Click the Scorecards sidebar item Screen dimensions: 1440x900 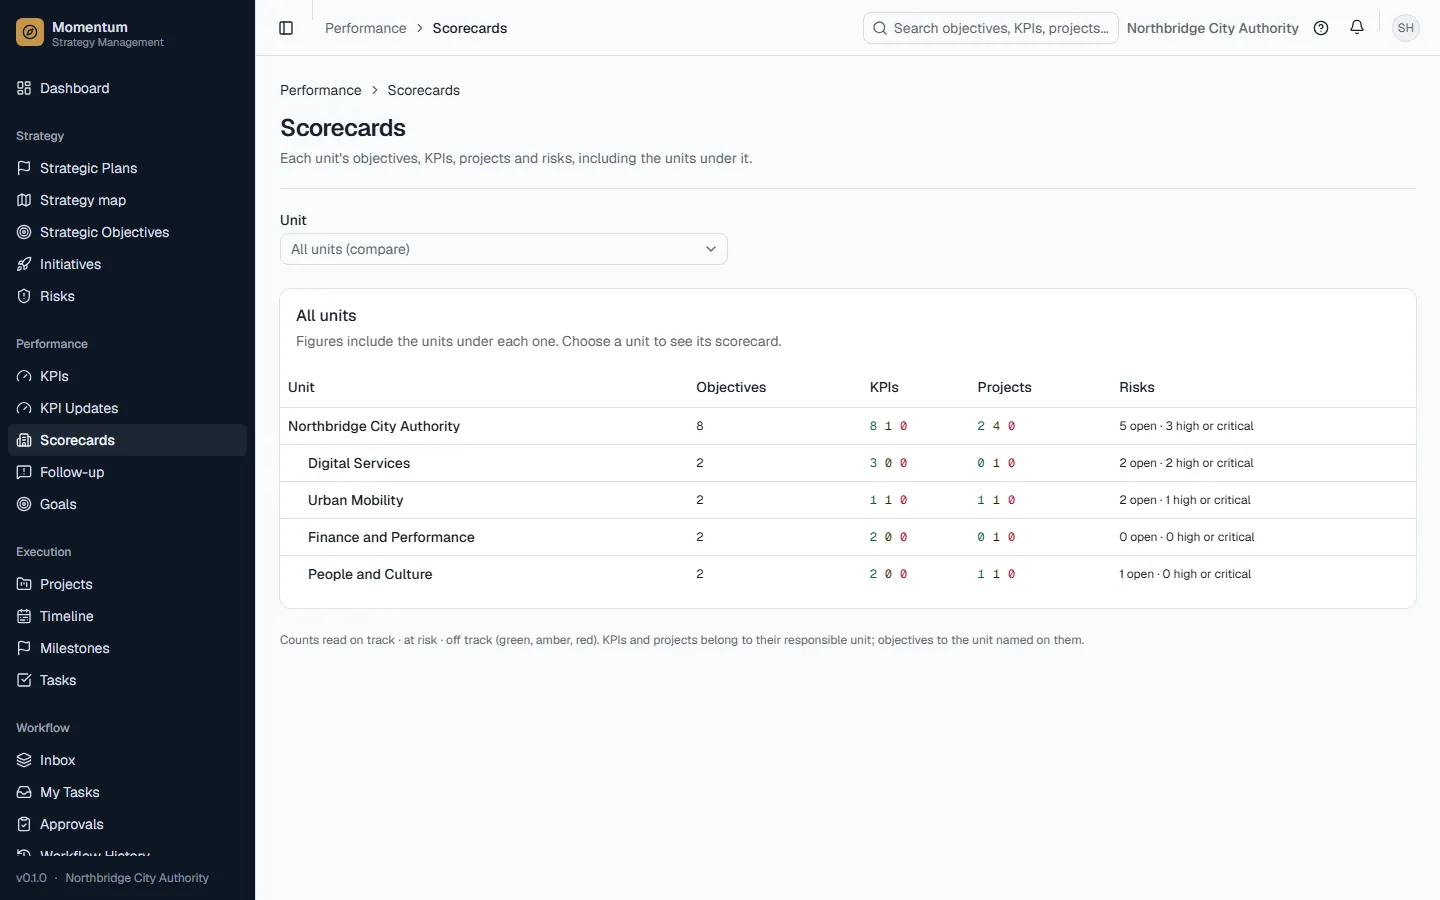(x=127, y=440)
